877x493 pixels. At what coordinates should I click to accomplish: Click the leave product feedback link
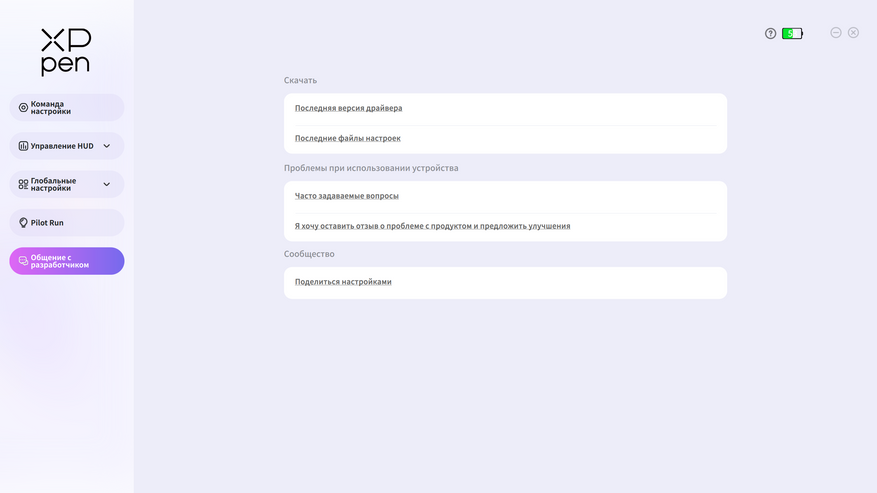[432, 226]
